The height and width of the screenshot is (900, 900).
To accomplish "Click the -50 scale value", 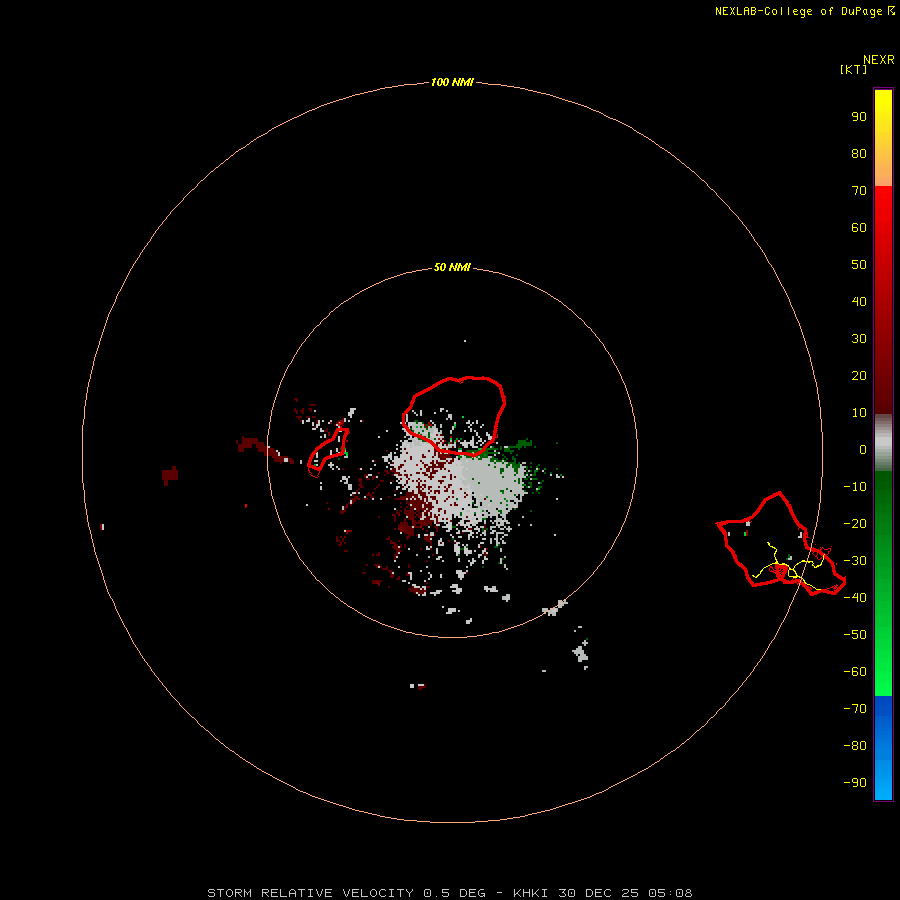I will coord(855,634).
